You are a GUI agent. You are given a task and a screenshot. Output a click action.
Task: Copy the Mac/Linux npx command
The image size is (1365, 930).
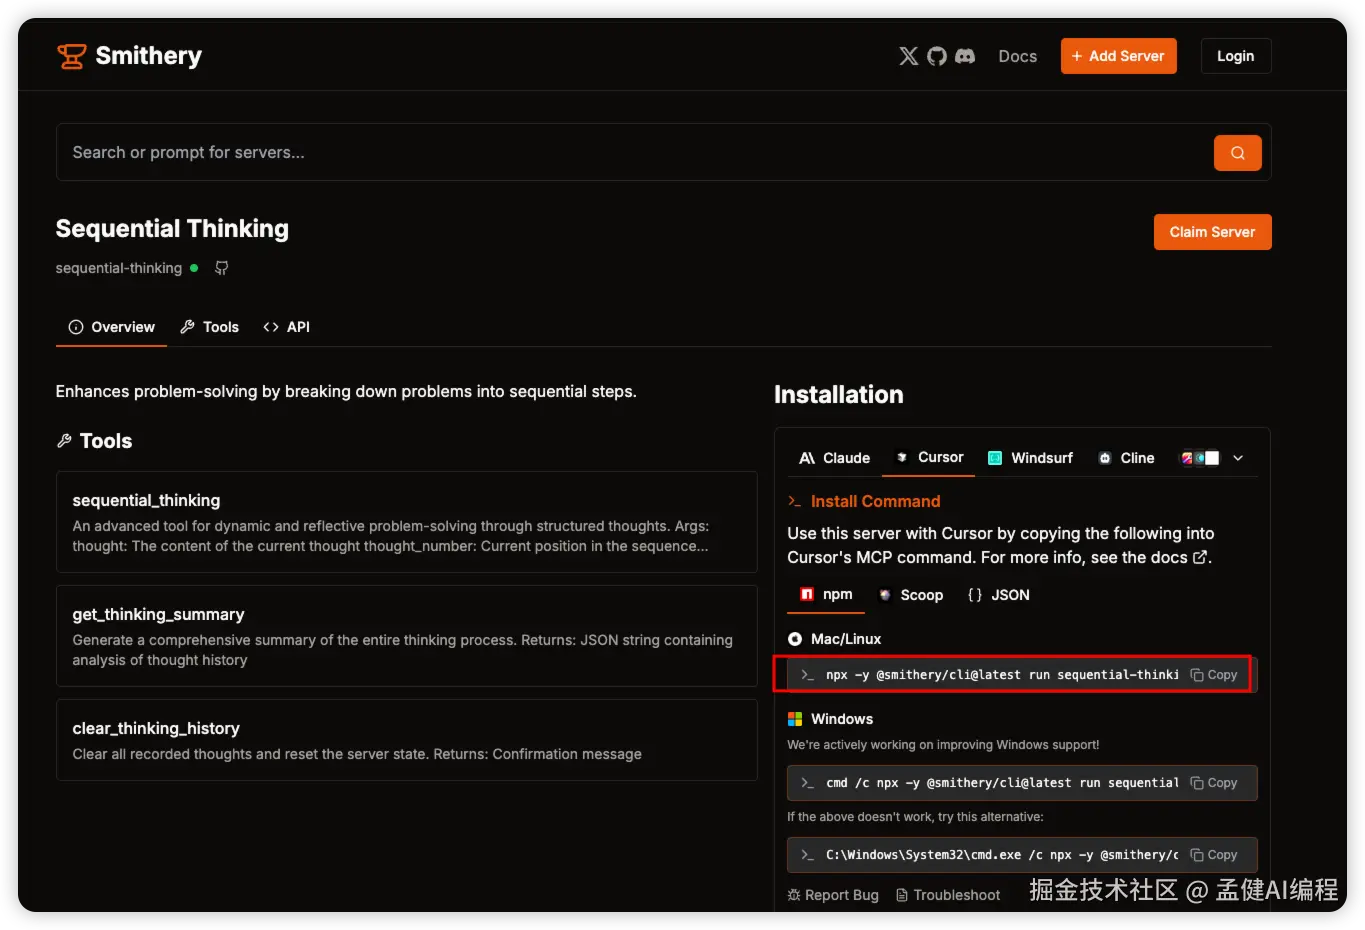(1214, 675)
